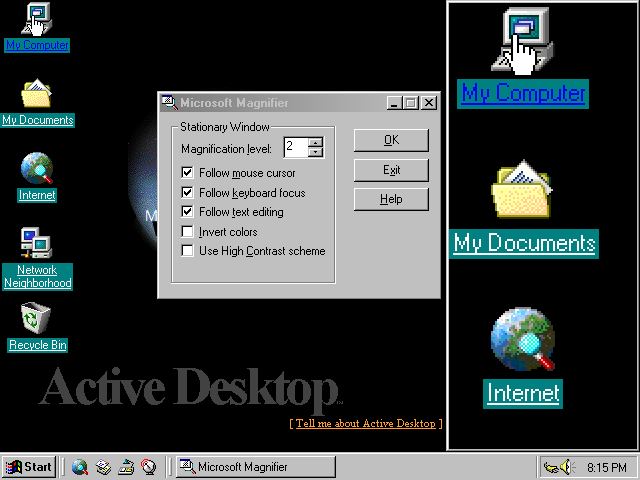
Task: Click the Internet label on desktop
Action: point(37,195)
